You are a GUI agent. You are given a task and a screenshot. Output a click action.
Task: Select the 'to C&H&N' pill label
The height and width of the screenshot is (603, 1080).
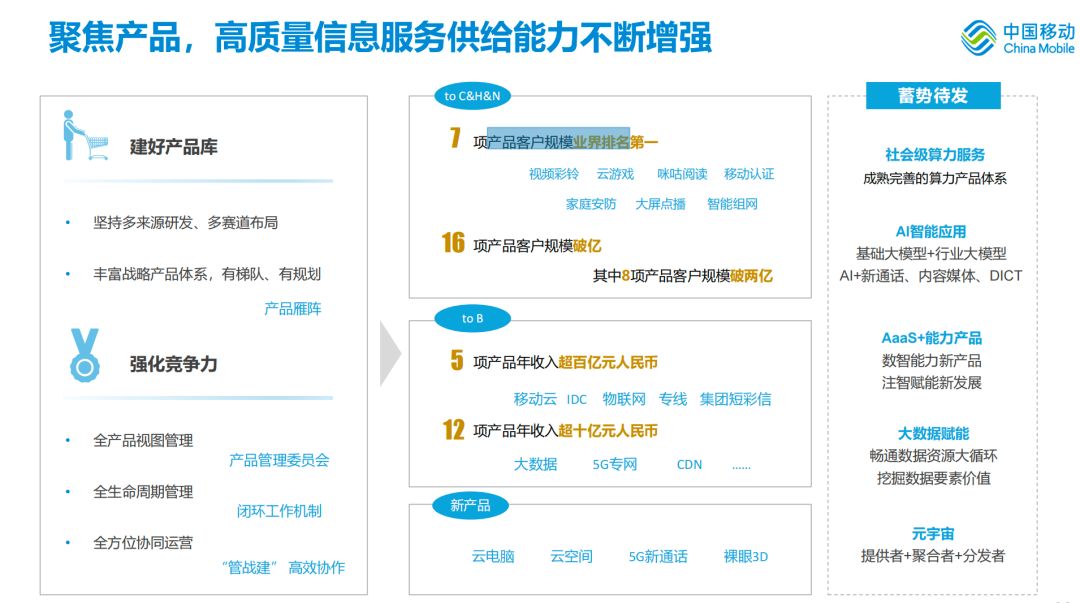click(472, 96)
